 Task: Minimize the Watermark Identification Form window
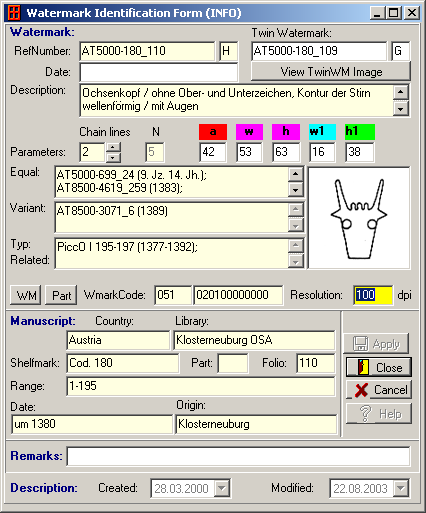pos(378,13)
